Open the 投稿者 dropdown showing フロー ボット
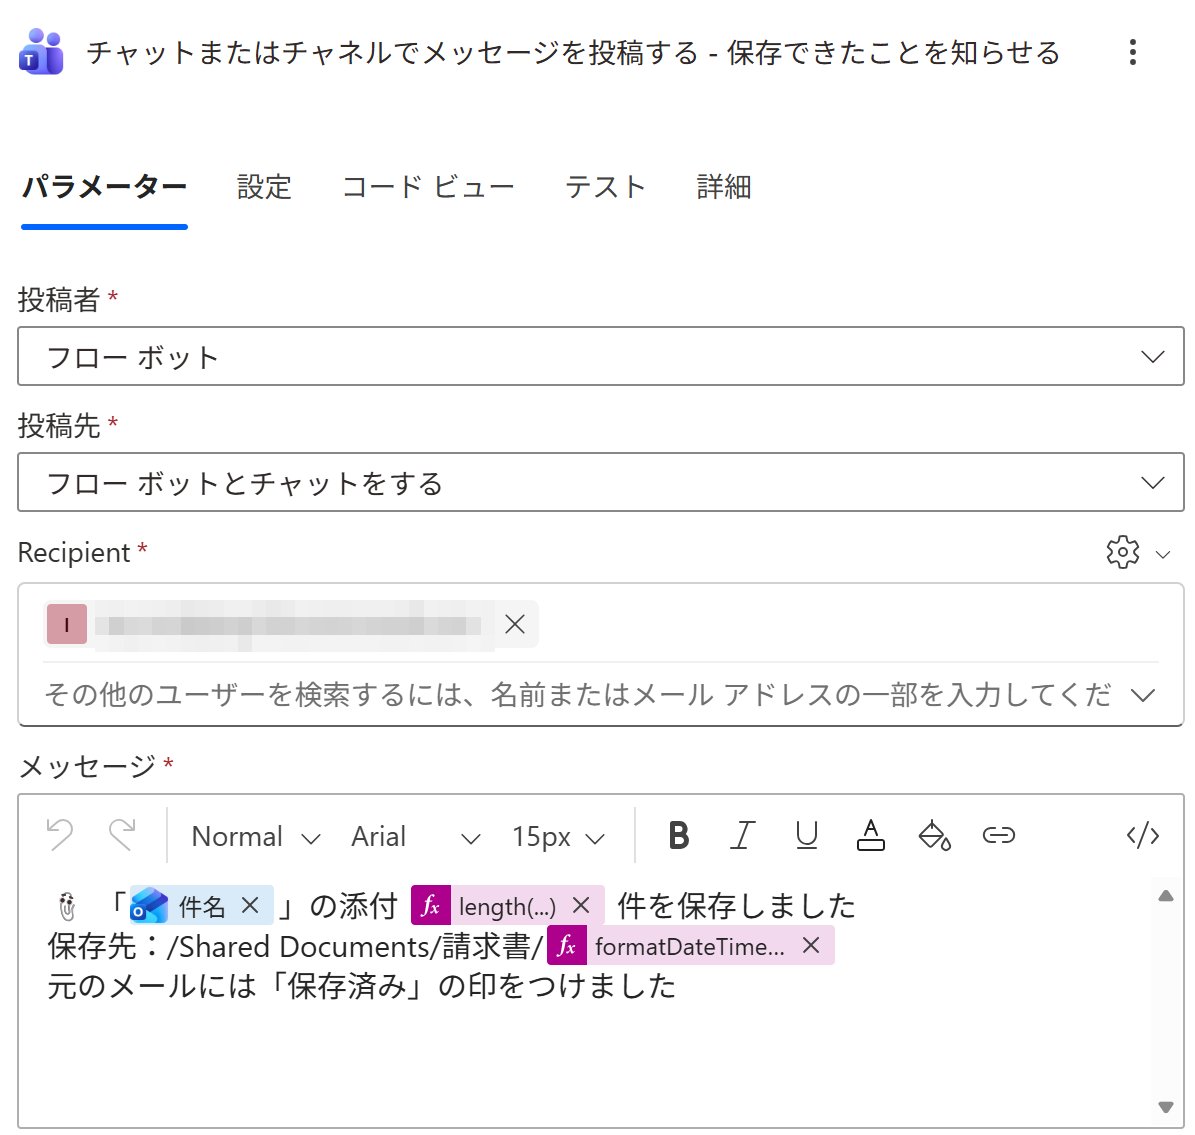 click(x=601, y=356)
